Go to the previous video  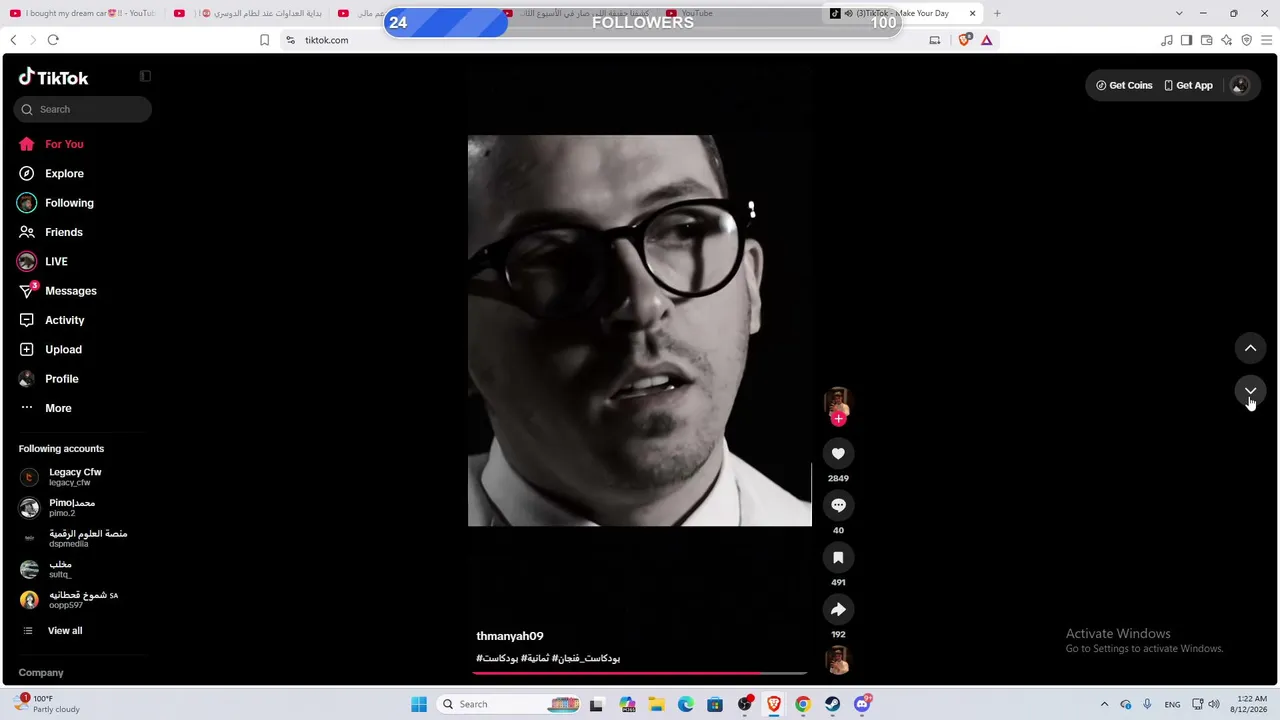point(1250,348)
